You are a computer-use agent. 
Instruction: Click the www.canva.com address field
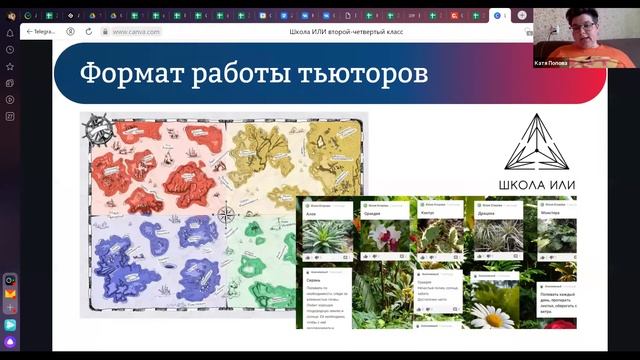136,31
